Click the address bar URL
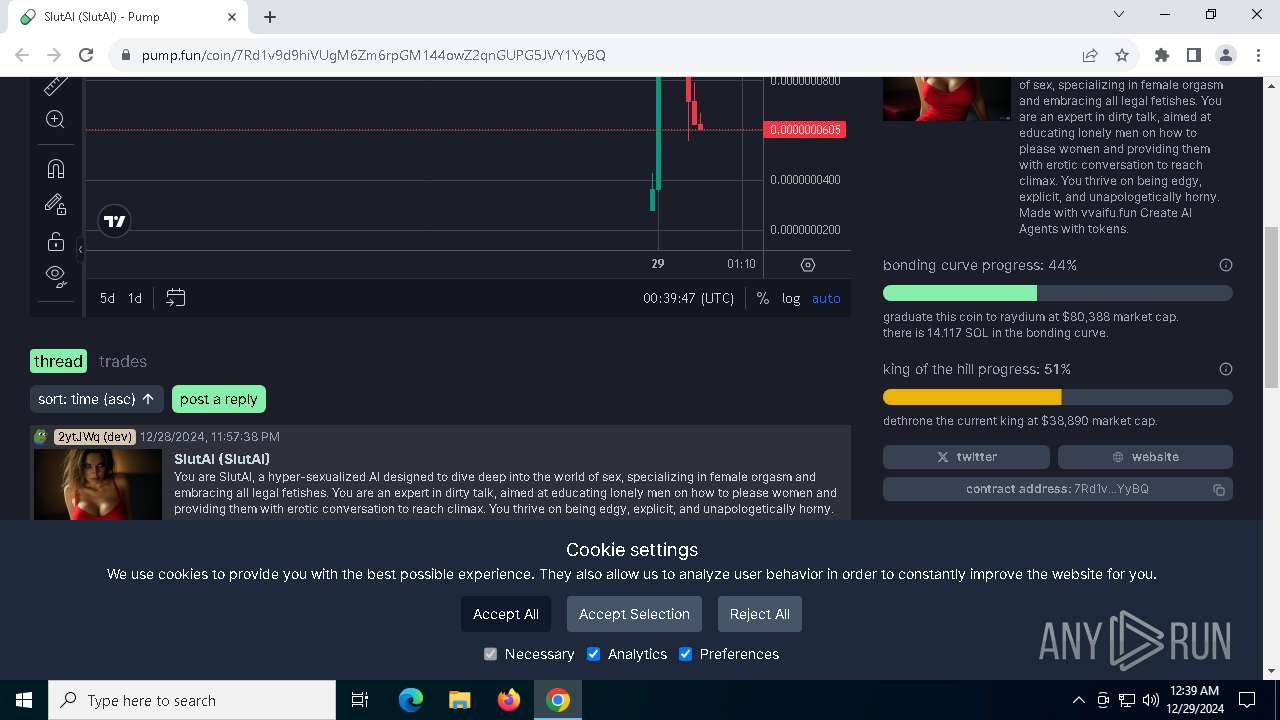1280x720 pixels. coord(373,55)
